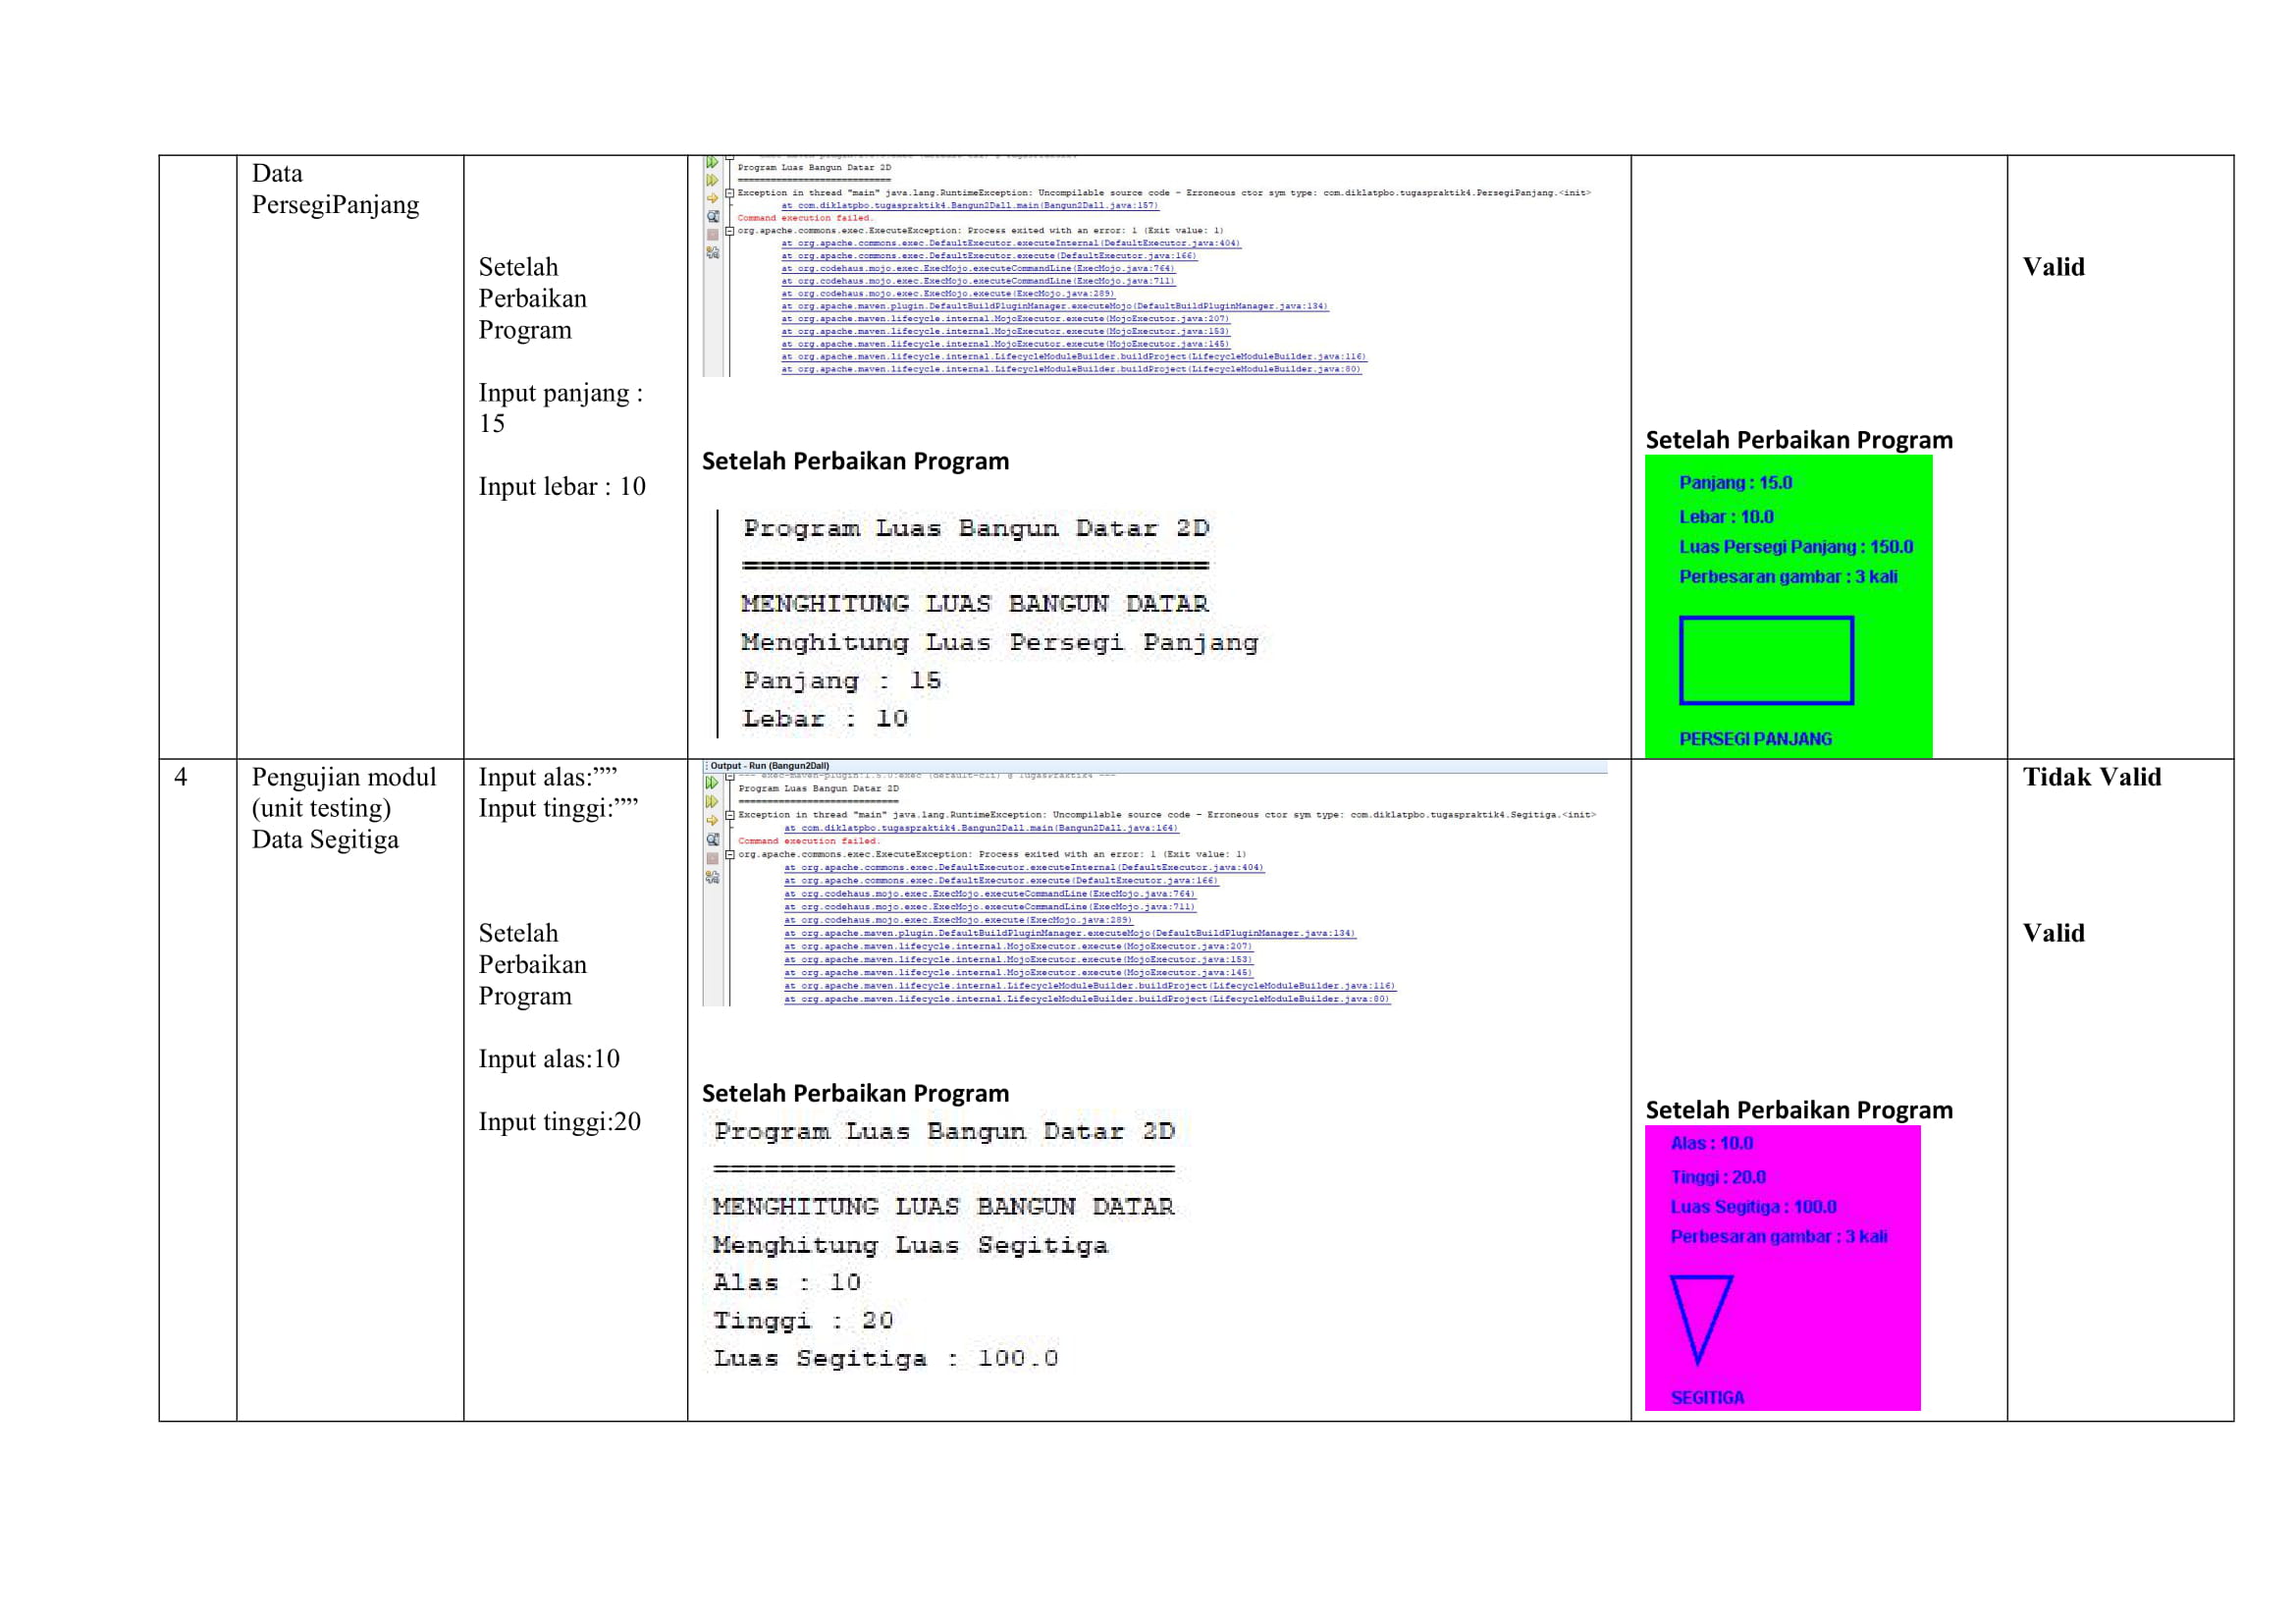The width and height of the screenshot is (2296, 1624).
Task: Click Re-run with Different Parameters icon
Action: point(712,180)
